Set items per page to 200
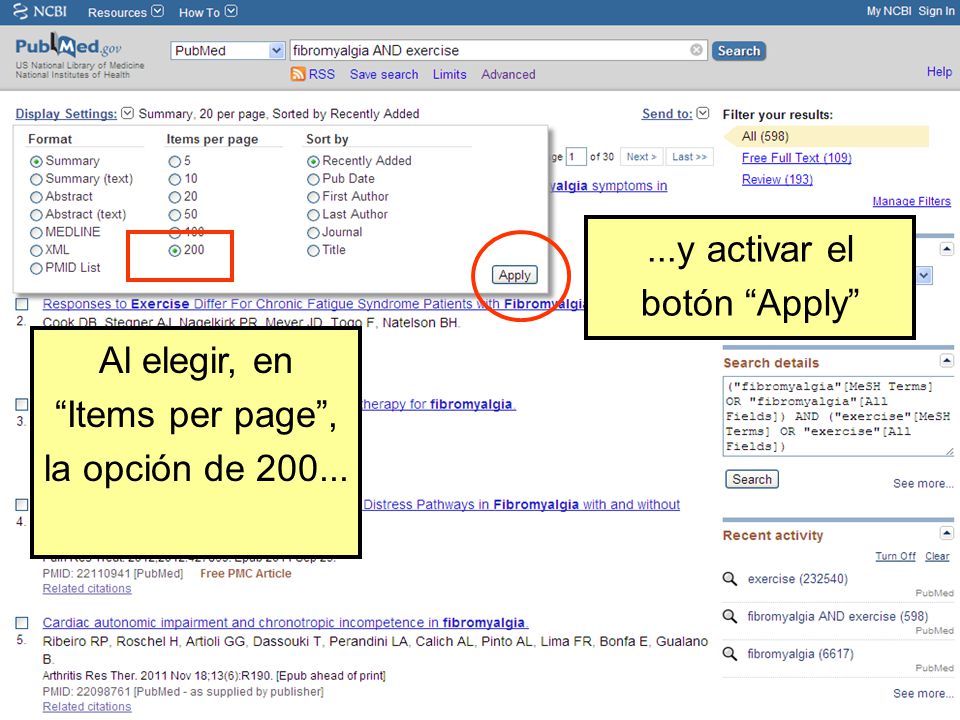This screenshot has height=720, width=960. click(174, 250)
